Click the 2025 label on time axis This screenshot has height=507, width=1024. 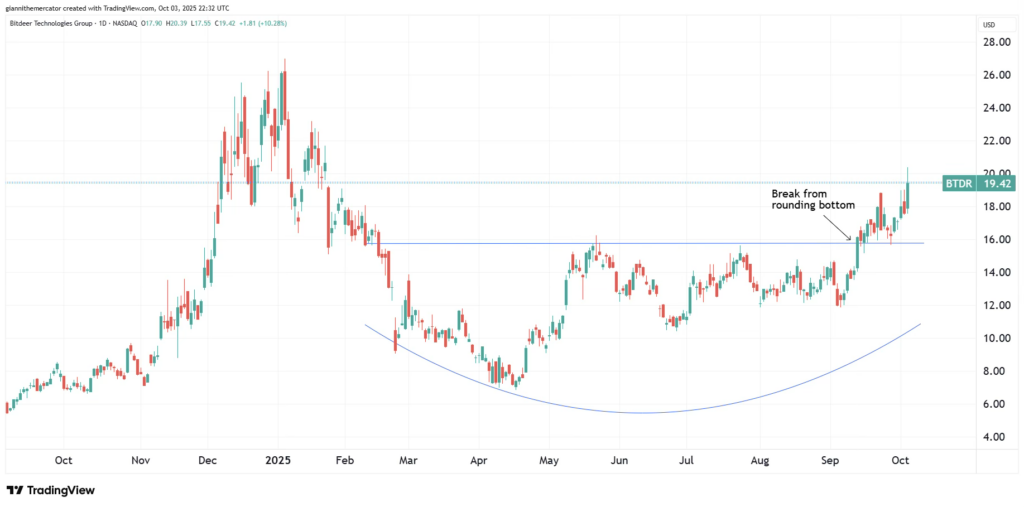[273, 461]
